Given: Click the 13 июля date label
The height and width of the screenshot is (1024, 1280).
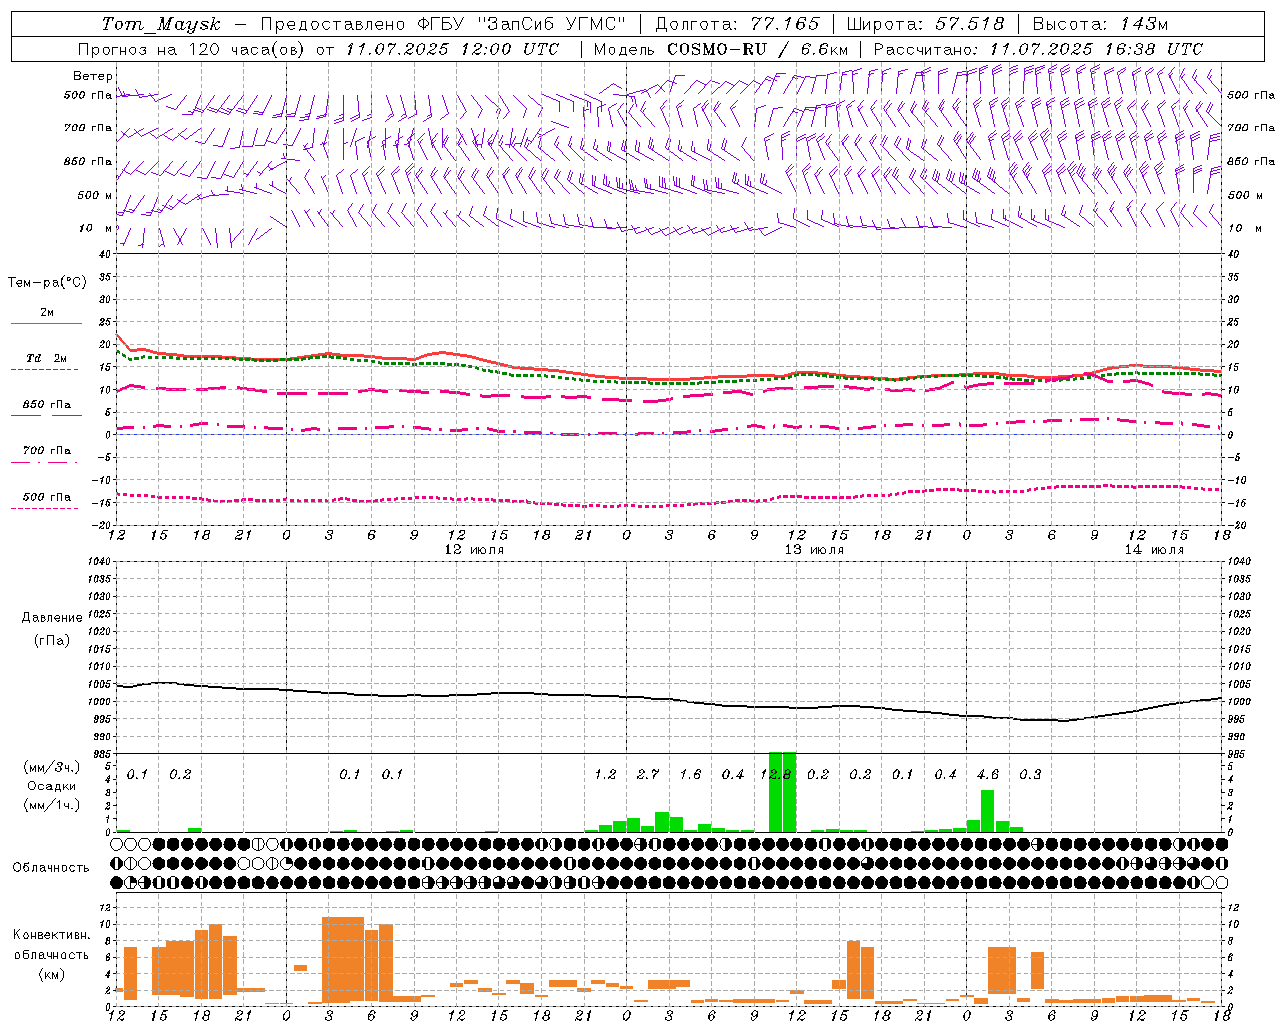Looking at the screenshot, I should coord(814,550).
